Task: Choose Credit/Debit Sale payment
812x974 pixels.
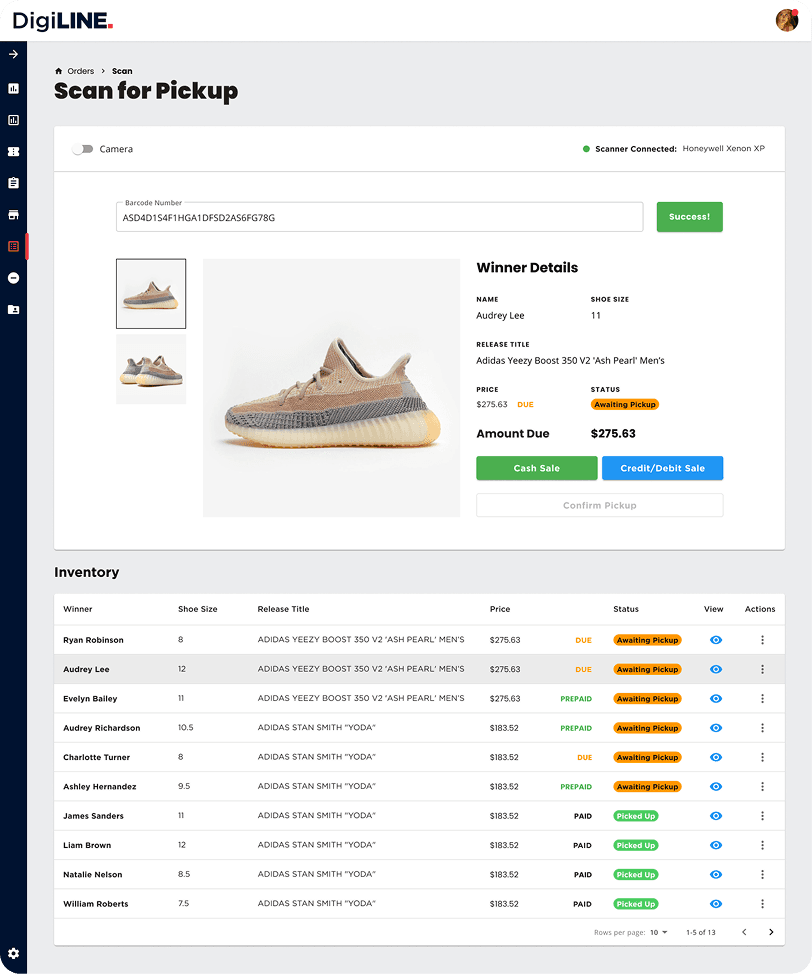Action: coord(662,468)
